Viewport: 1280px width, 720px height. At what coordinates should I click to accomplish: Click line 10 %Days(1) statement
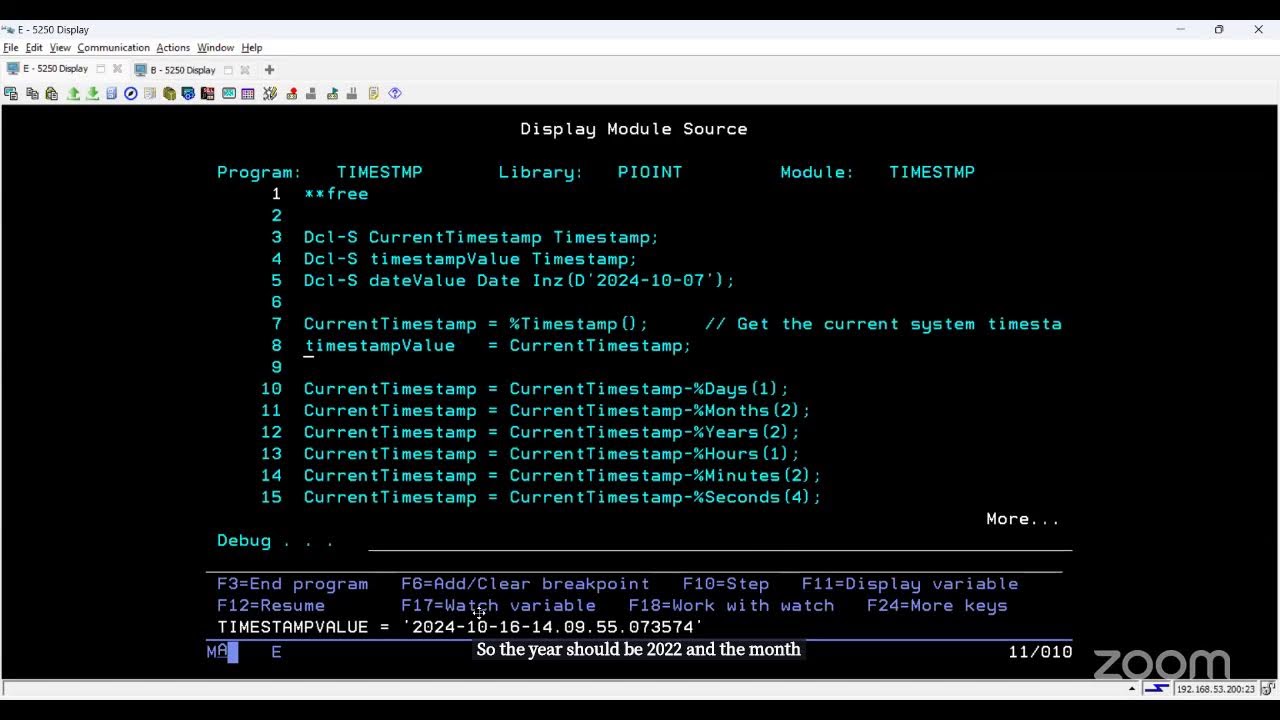546,389
